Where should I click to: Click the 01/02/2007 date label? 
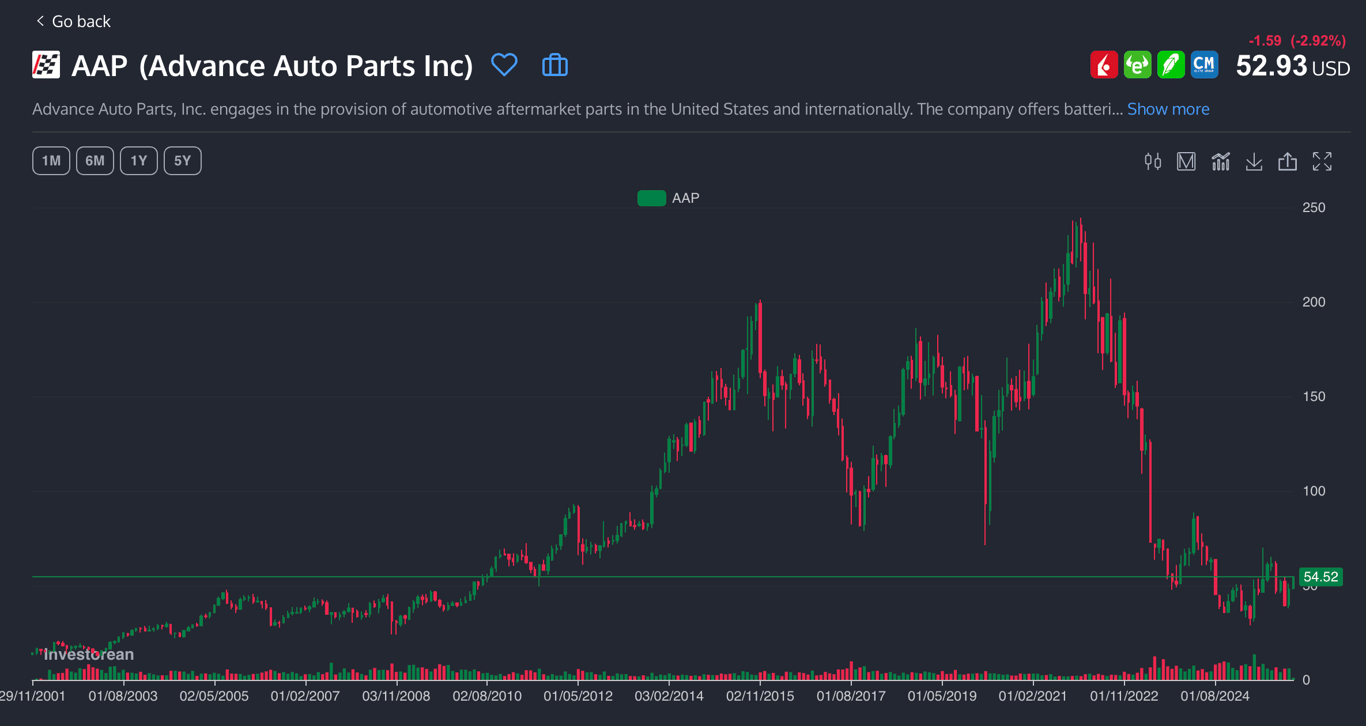[305, 696]
